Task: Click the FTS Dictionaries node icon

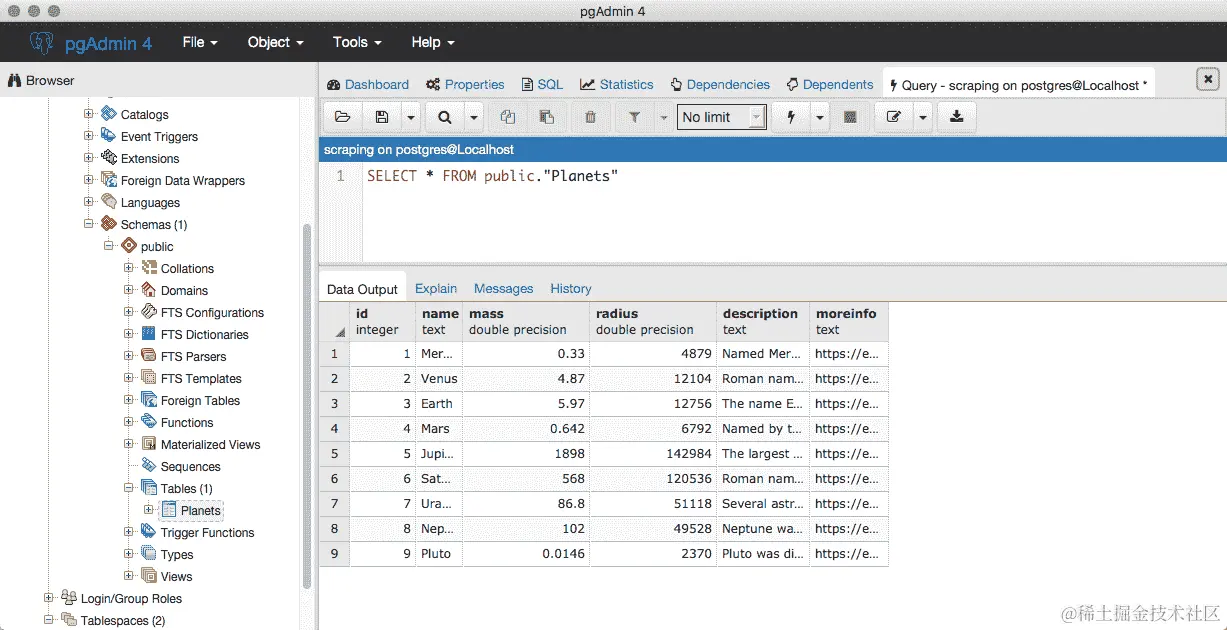Action: (x=148, y=334)
